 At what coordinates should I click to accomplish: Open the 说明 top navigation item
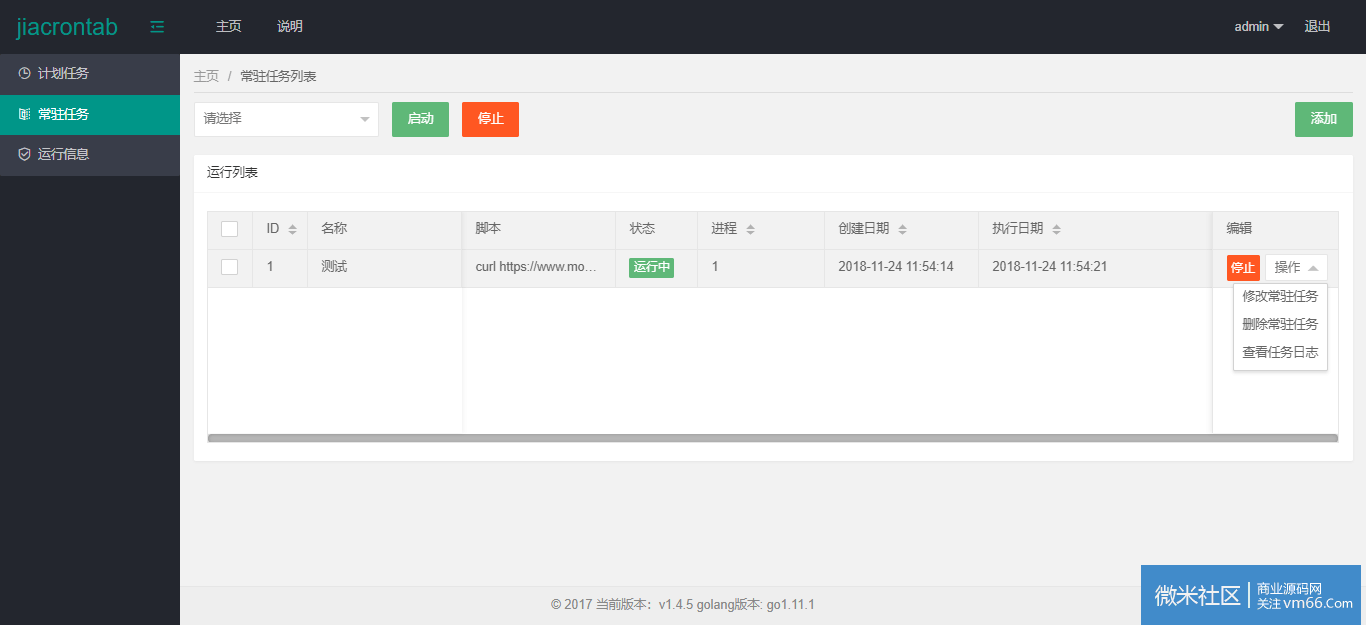coord(290,27)
